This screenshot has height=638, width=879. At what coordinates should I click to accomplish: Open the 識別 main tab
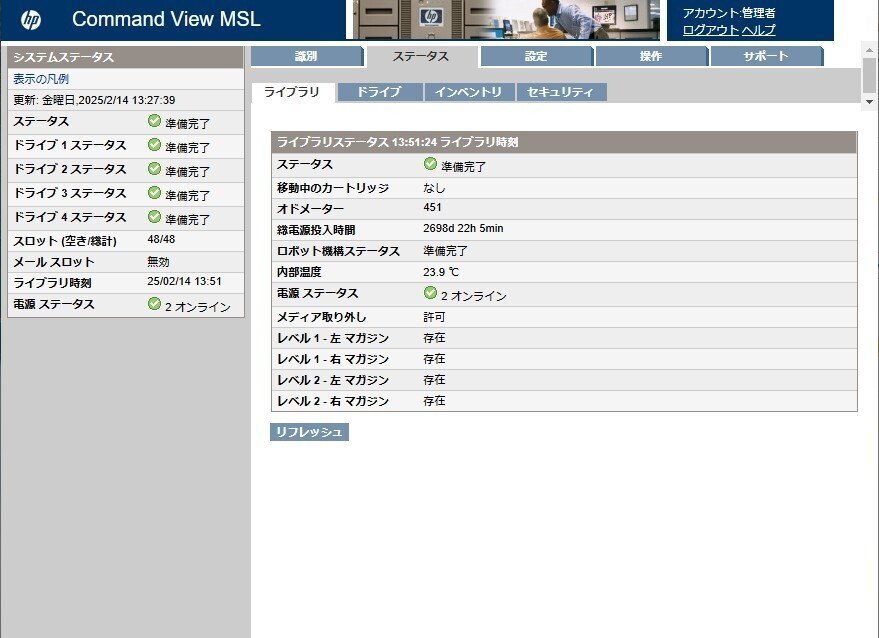[307, 57]
